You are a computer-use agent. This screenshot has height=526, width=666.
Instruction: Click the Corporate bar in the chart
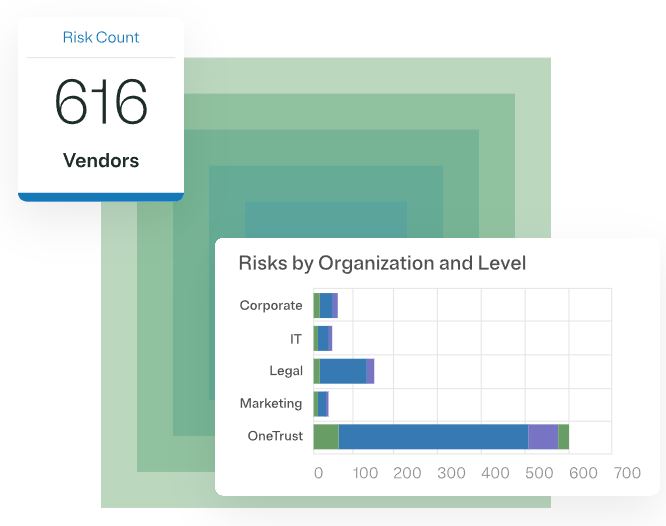(326, 305)
